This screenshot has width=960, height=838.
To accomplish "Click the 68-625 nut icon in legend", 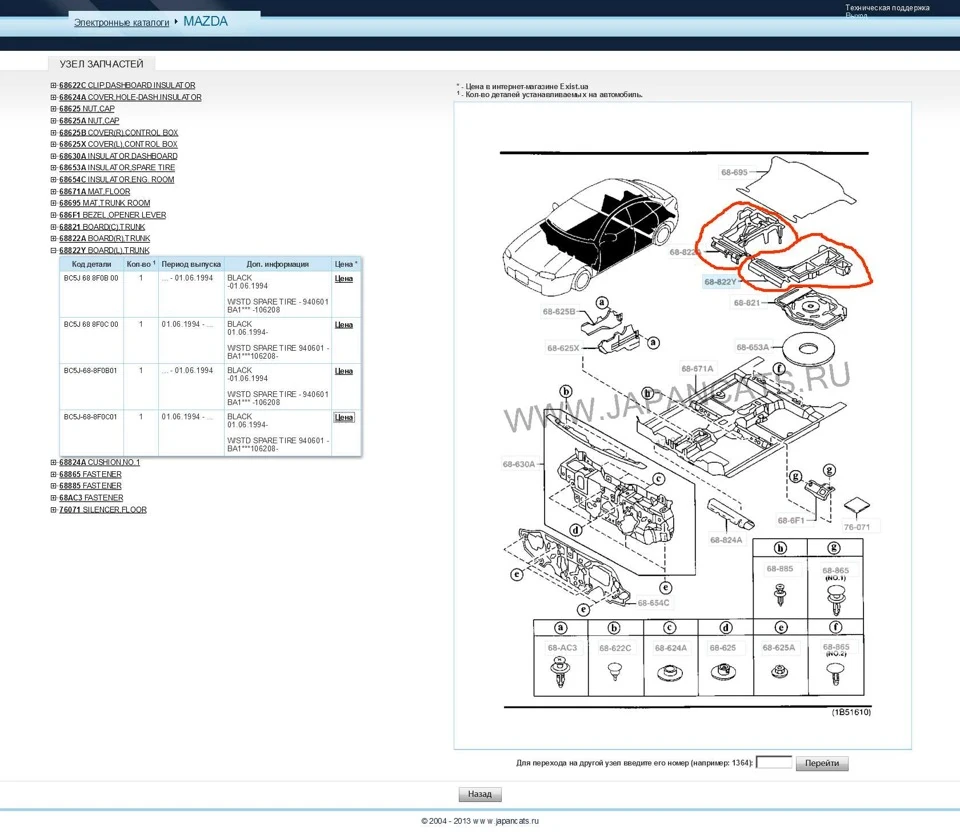I will tap(724, 672).
